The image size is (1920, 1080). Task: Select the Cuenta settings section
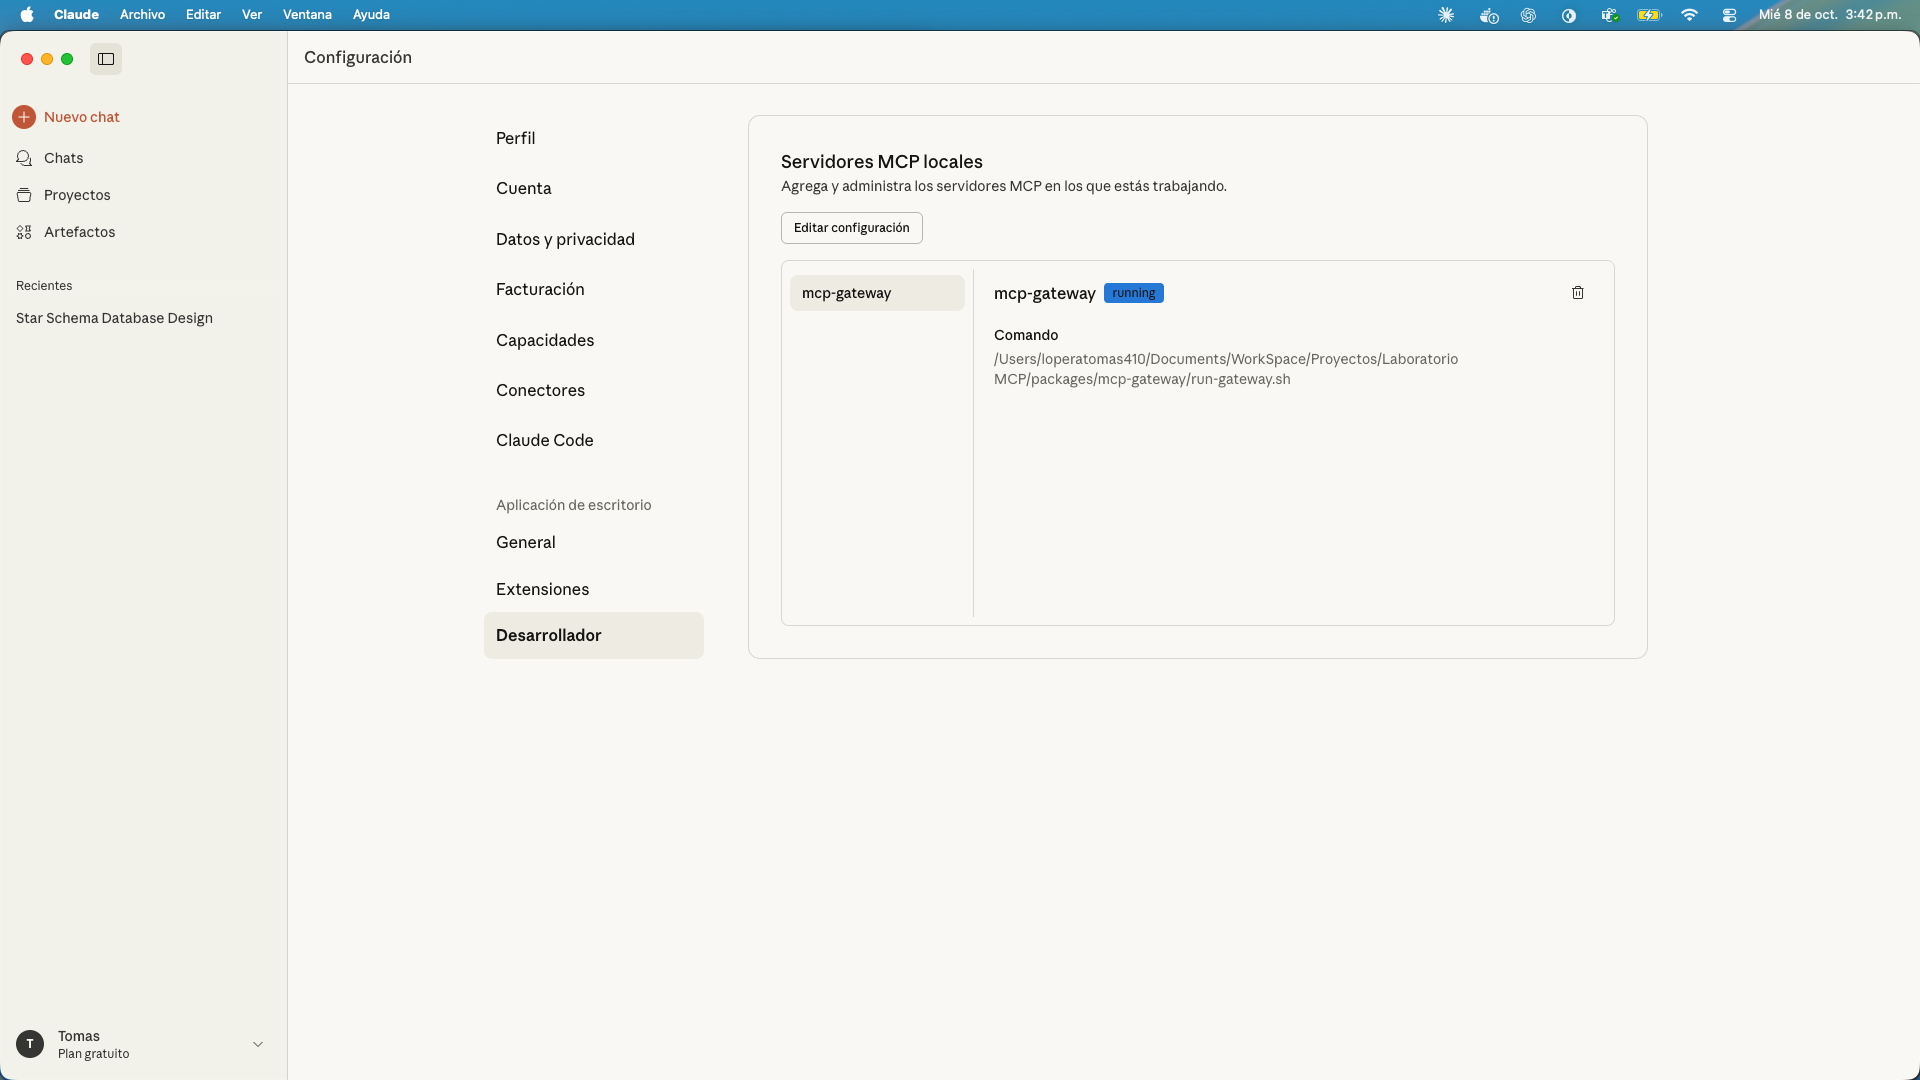(x=594, y=188)
